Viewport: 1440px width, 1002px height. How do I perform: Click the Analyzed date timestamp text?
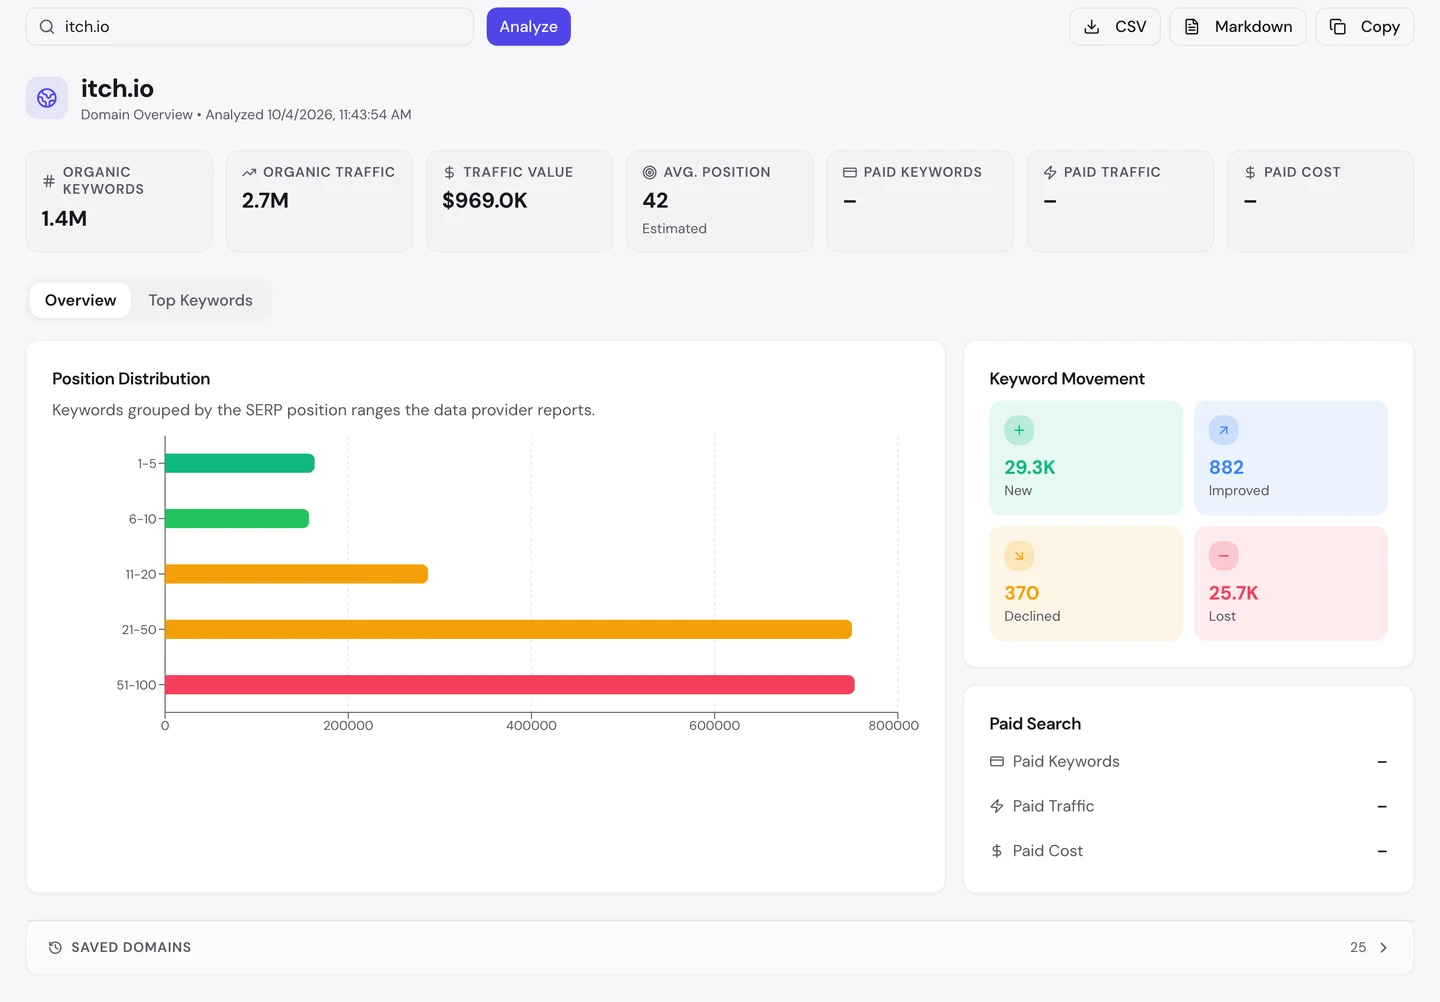pyautogui.click(x=309, y=115)
